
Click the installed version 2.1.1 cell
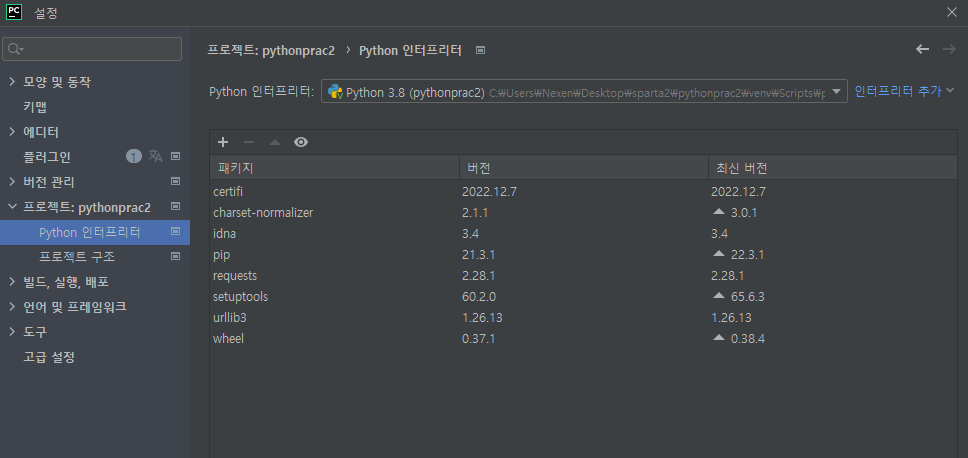click(475, 212)
